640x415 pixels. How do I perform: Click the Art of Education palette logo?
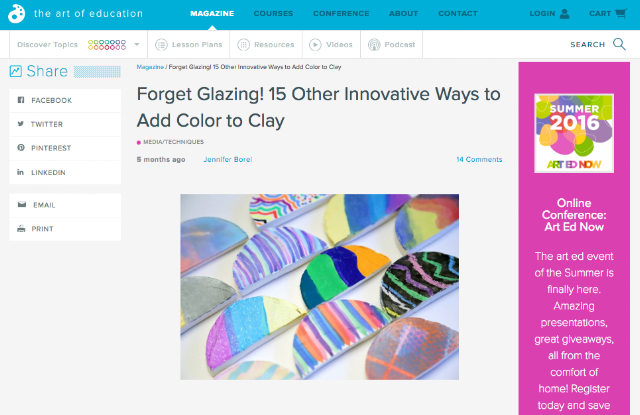click(16, 14)
